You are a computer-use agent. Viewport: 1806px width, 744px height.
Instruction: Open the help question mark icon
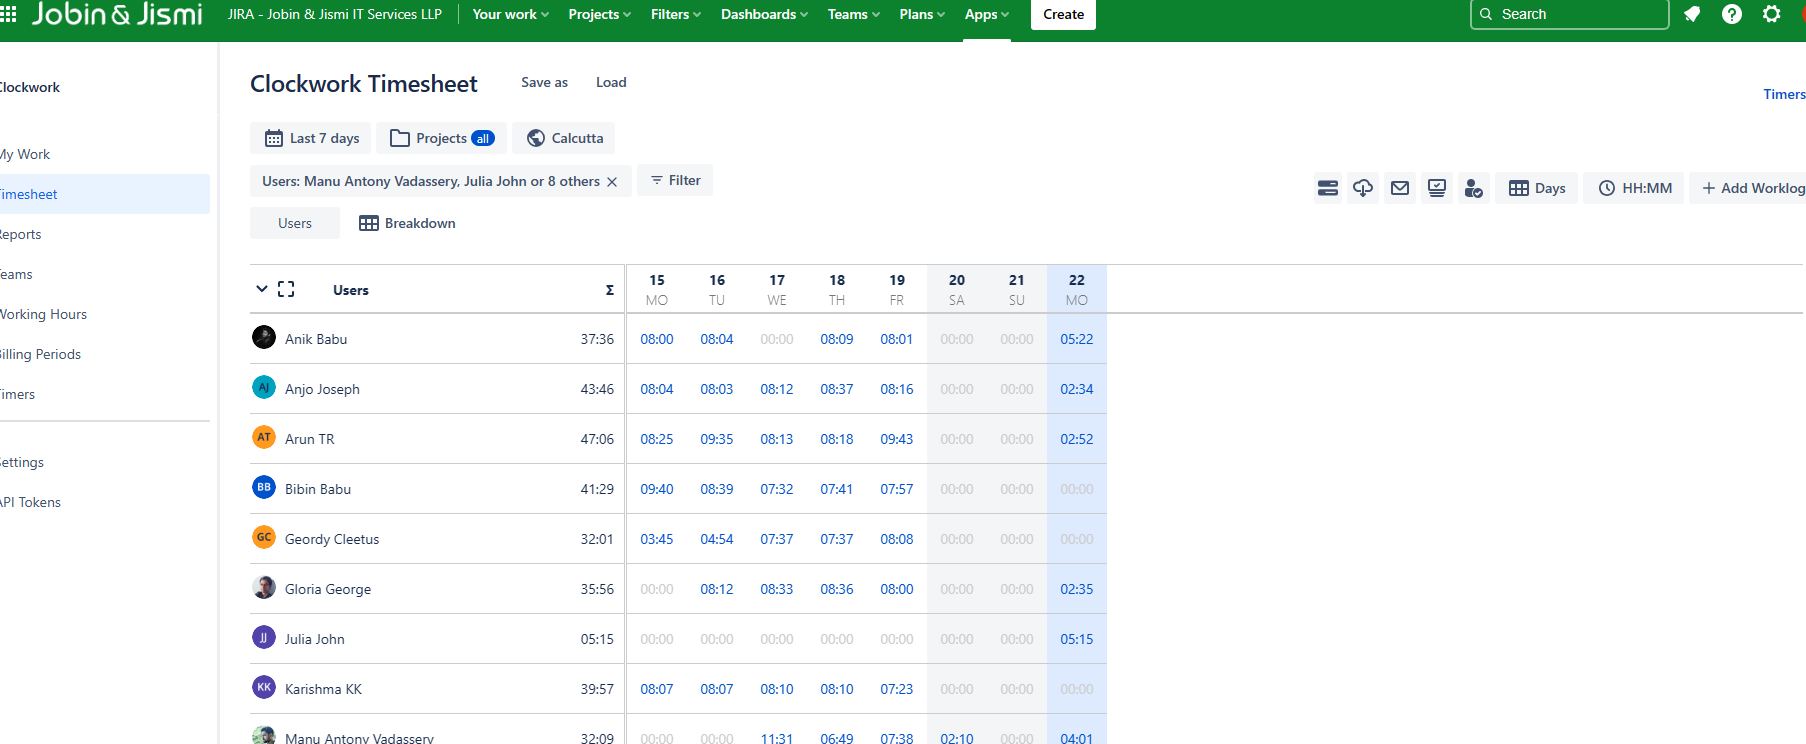tap(1732, 14)
